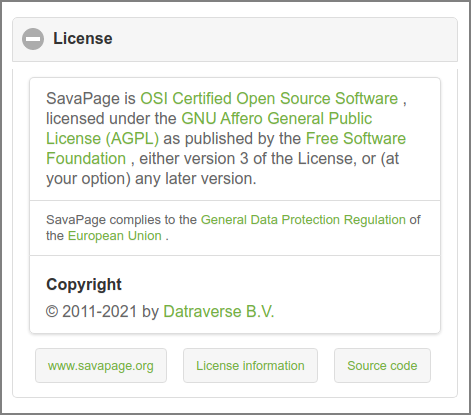The height and width of the screenshot is (415, 471).
Task: Select the Copyright heading text
Action: (x=84, y=284)
